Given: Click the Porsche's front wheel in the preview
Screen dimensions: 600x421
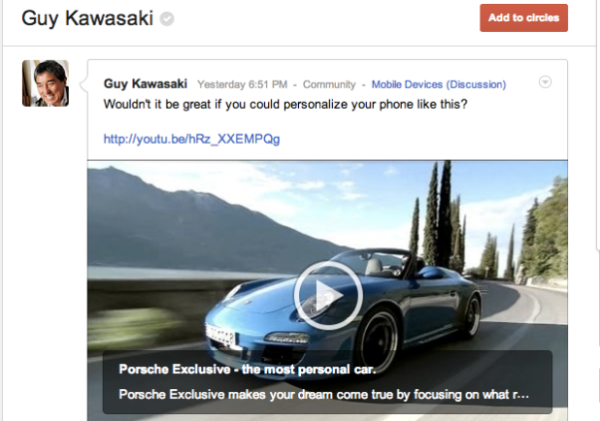Looking at the screenshot, I should (379, 339).
